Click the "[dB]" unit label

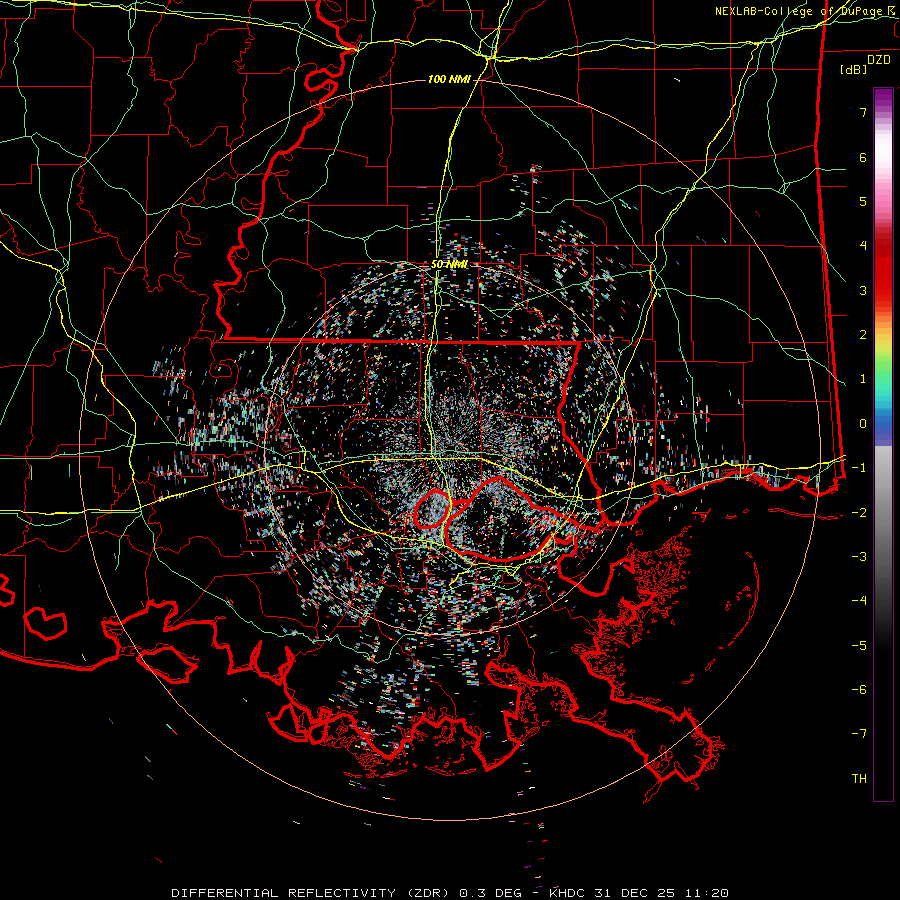click(x=854, y=70)
